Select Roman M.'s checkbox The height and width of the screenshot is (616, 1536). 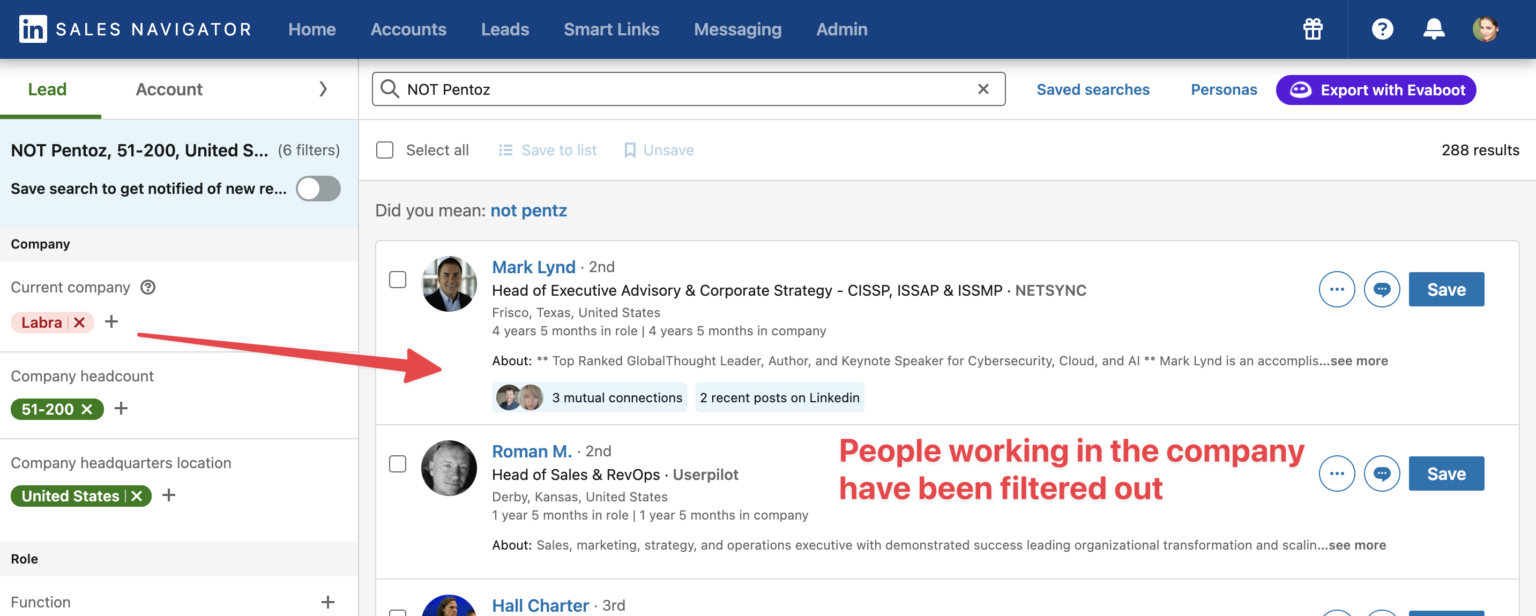click(397, 464)
